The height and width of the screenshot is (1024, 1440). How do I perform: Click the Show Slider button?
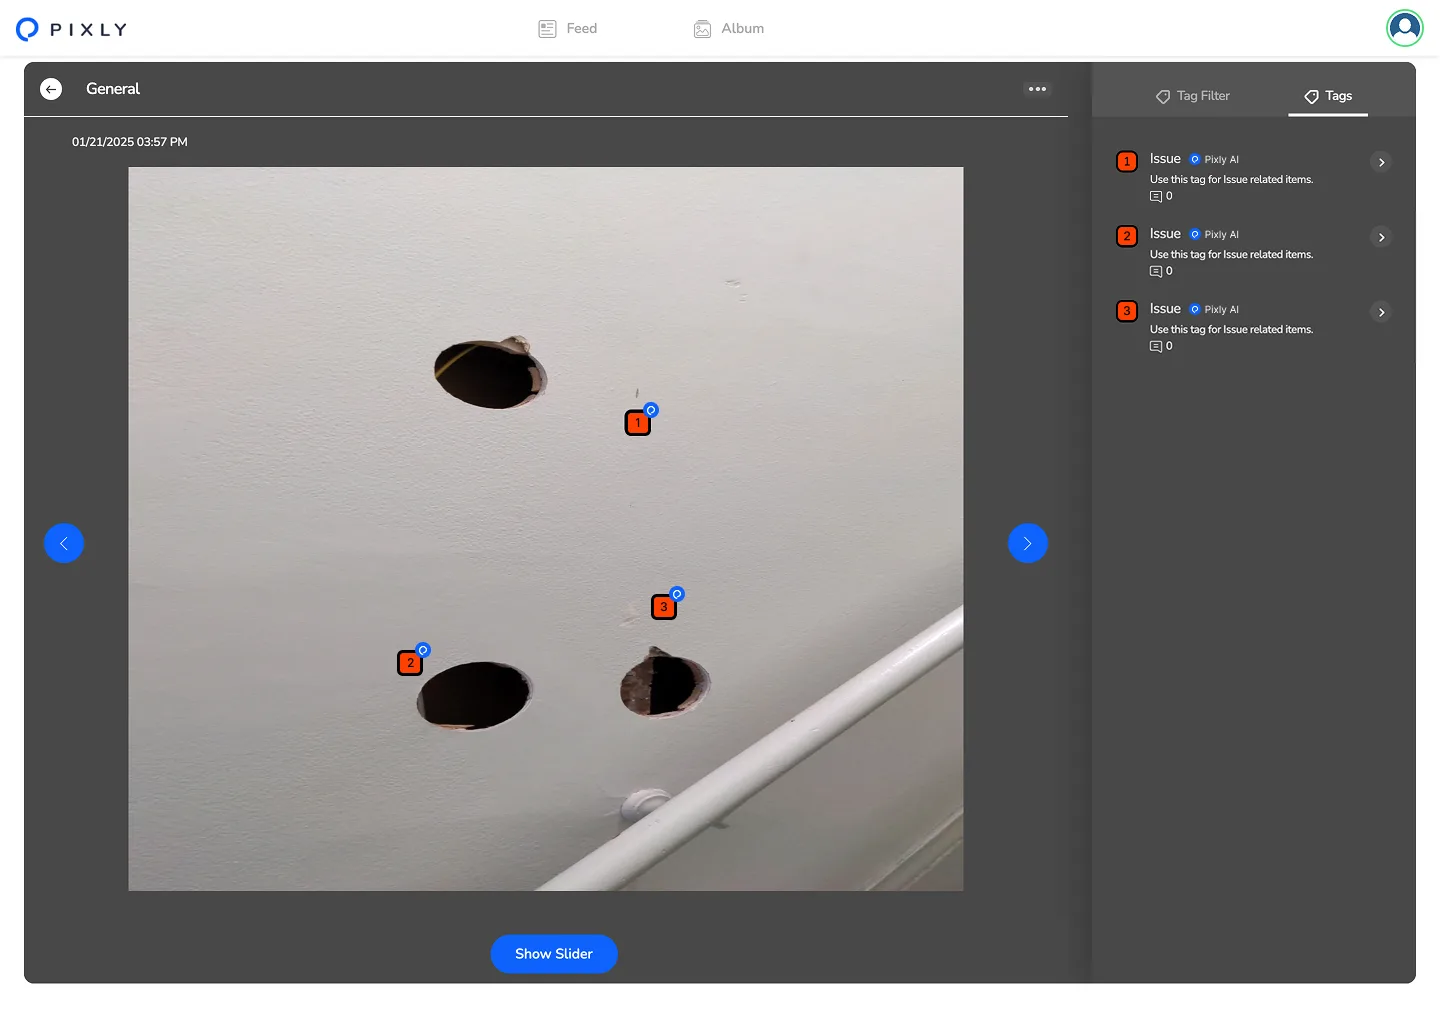coord(554,954)
